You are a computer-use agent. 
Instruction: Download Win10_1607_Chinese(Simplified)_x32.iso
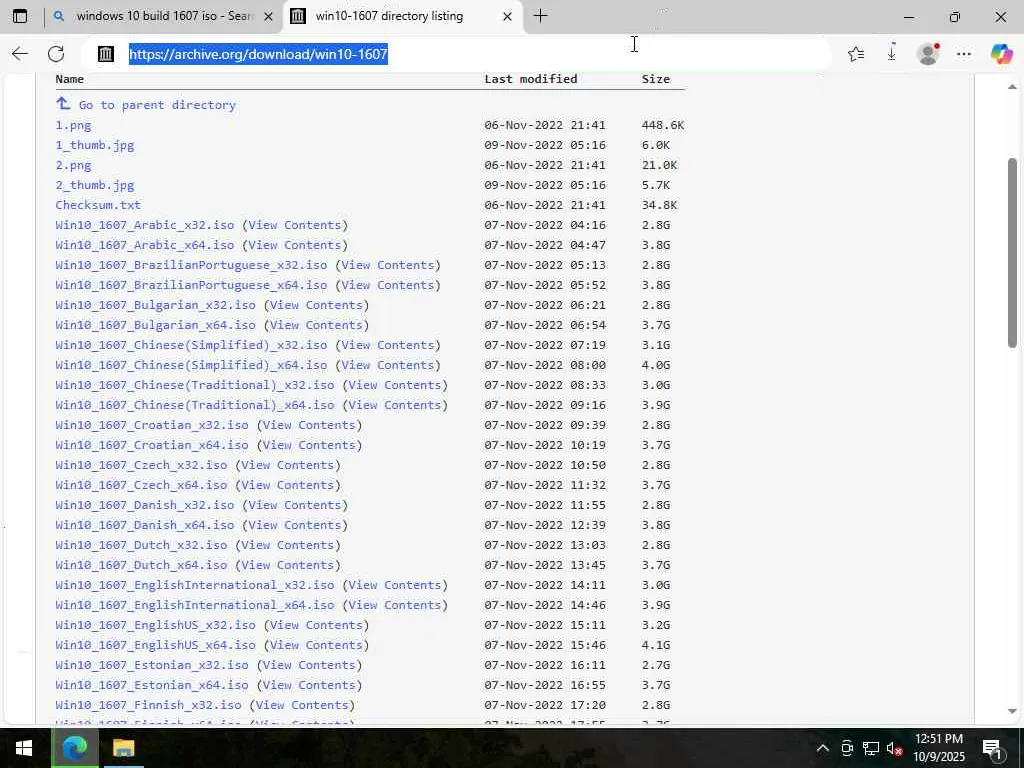pyautogui.click(x=191, y=345)
